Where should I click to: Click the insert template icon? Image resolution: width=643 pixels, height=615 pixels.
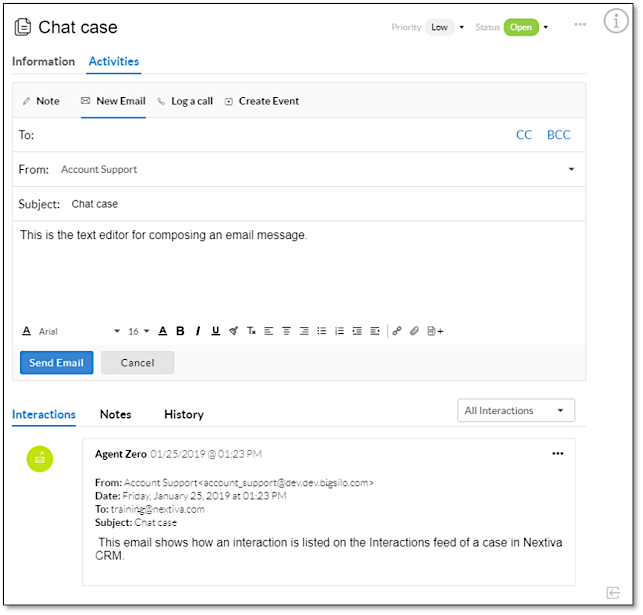[x=435, y=331]
